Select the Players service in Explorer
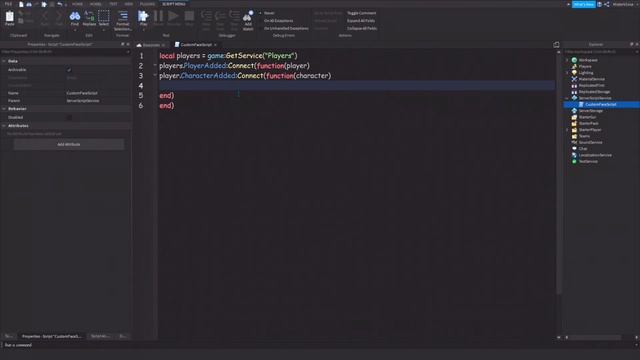 pyautogui.click(x=584, y=67)
